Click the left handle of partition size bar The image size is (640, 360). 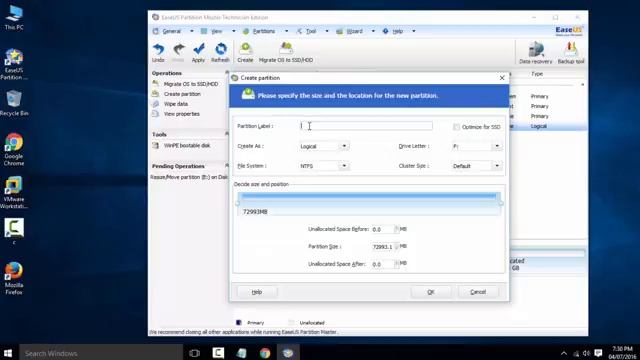[x=238, y=203]
